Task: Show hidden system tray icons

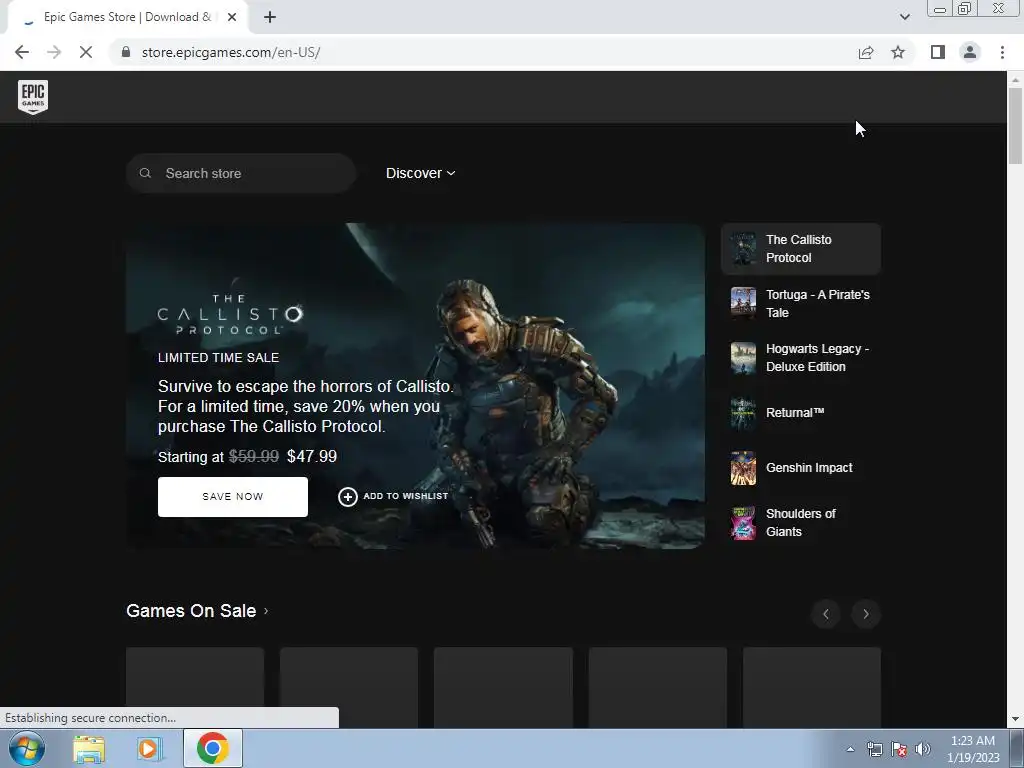Action: (850, 749)
